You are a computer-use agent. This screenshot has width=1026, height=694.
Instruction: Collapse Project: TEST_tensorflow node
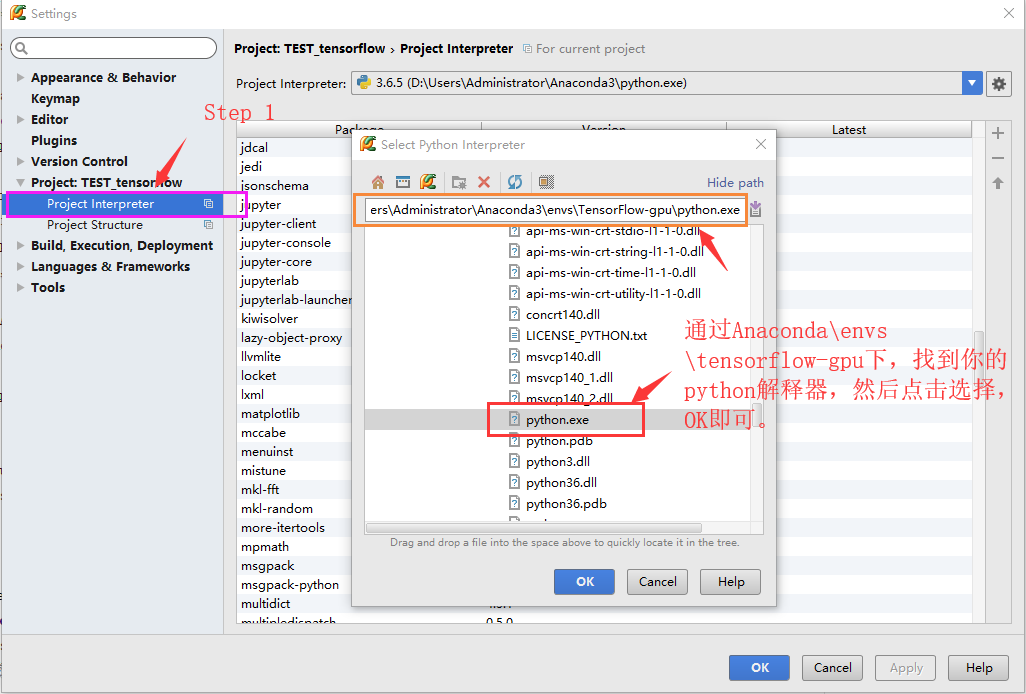click(20, 182)
